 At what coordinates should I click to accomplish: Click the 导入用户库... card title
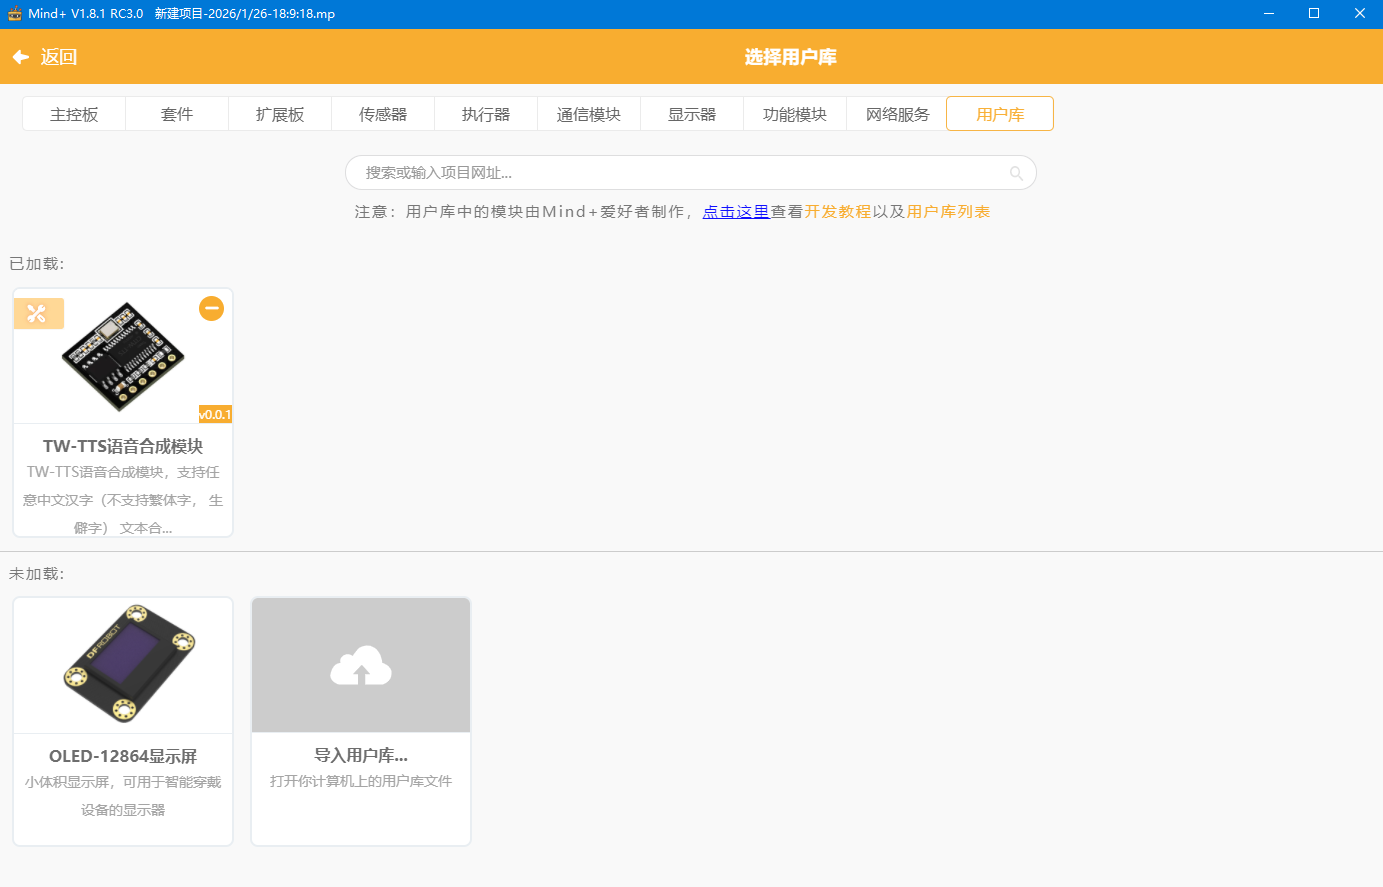[361, 756]
